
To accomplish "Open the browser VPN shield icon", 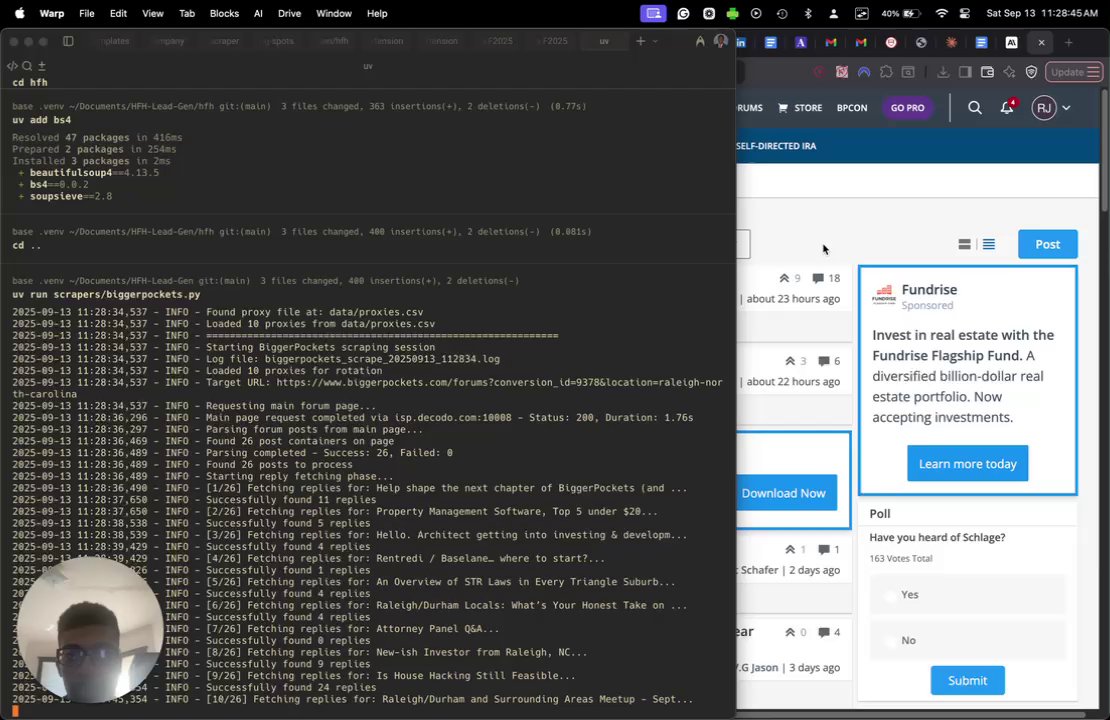I will coord(1031,72).
